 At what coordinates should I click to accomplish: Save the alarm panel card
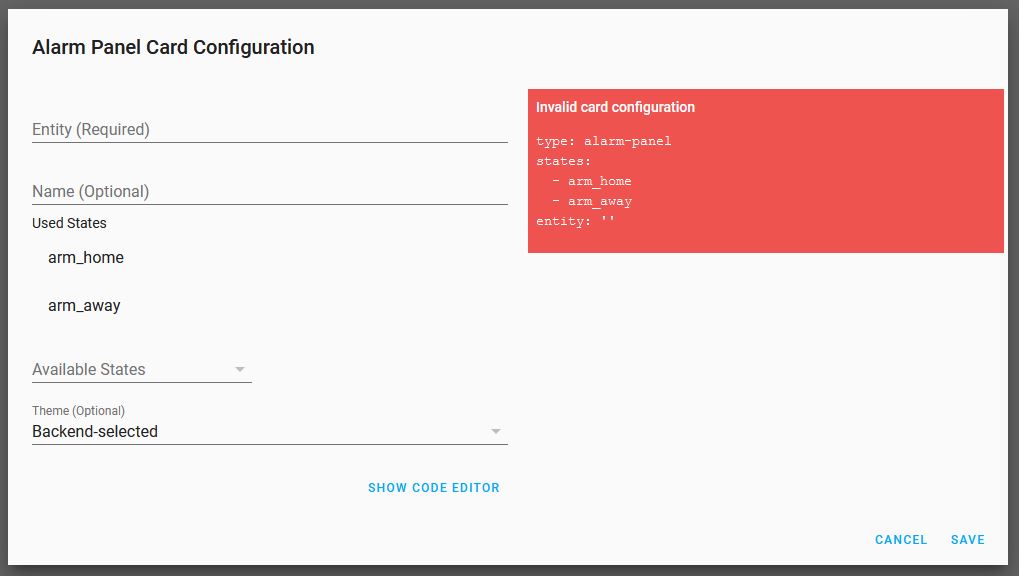[x=968, y=540]
